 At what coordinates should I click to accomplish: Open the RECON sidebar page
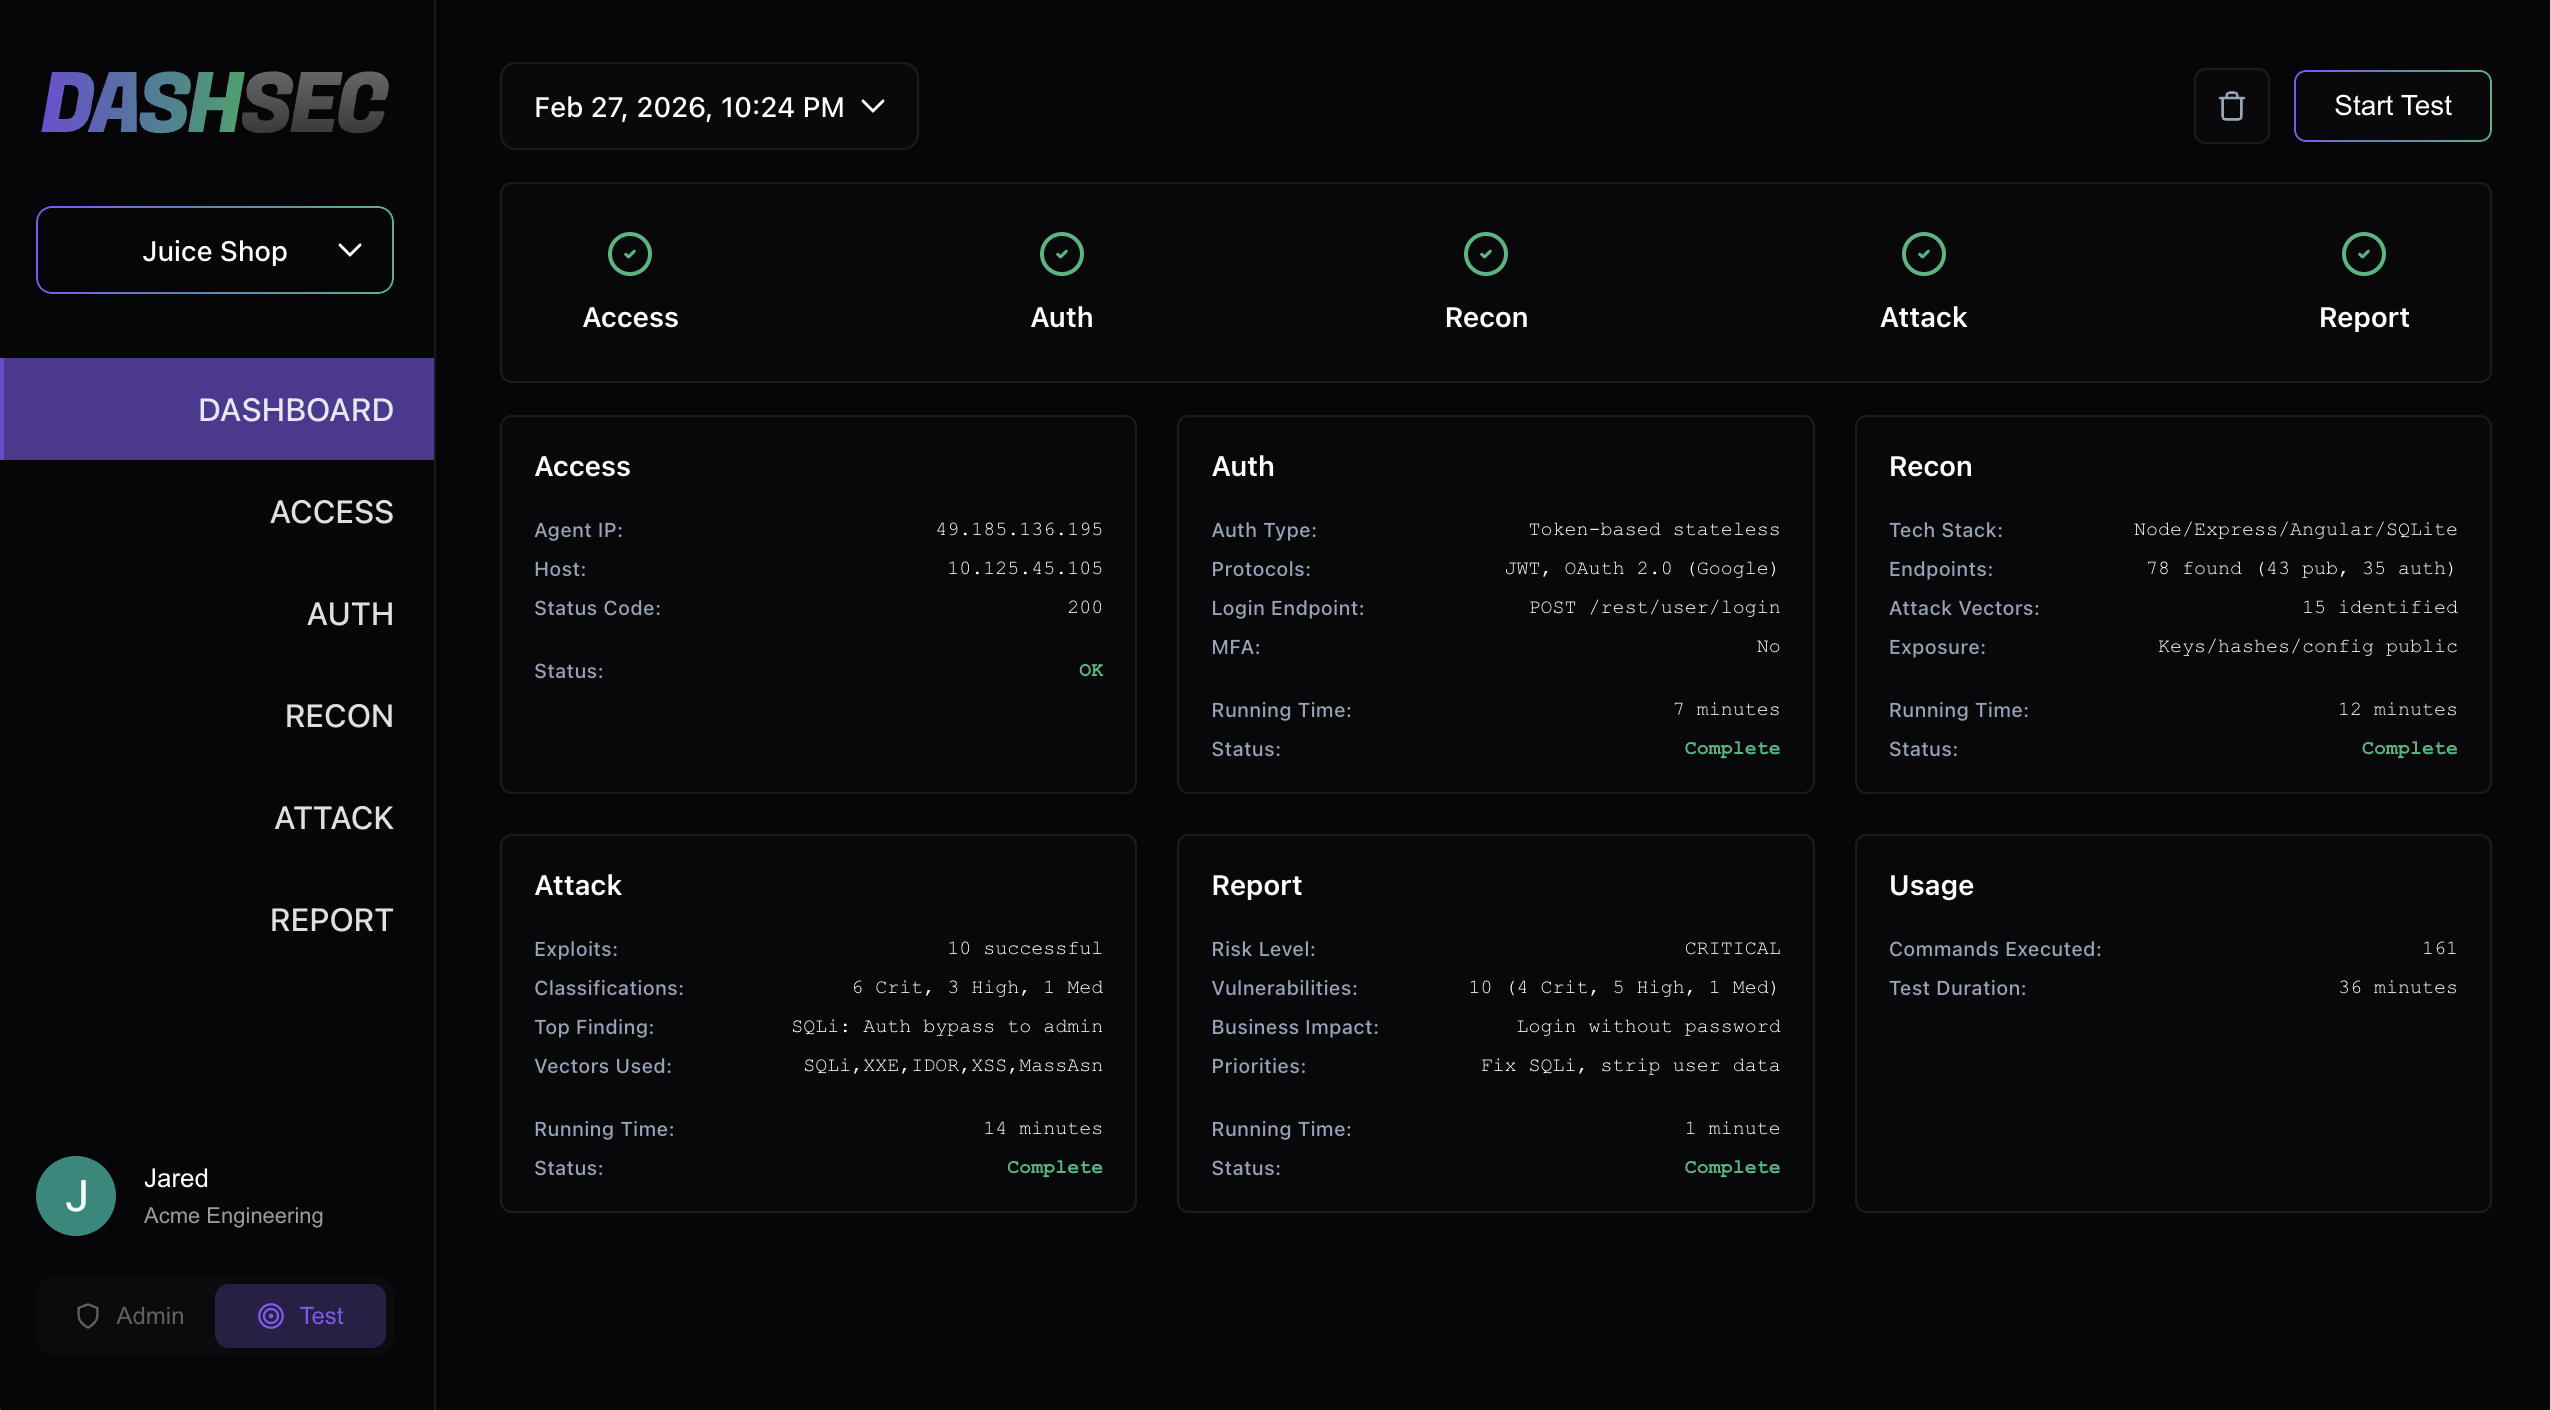(x=338, y=716)
